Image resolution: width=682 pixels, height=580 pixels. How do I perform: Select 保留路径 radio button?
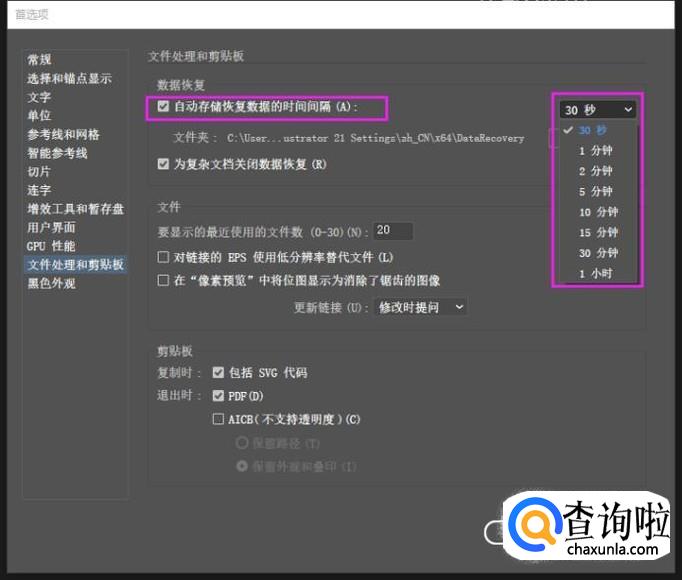click(x=241, y=443)
